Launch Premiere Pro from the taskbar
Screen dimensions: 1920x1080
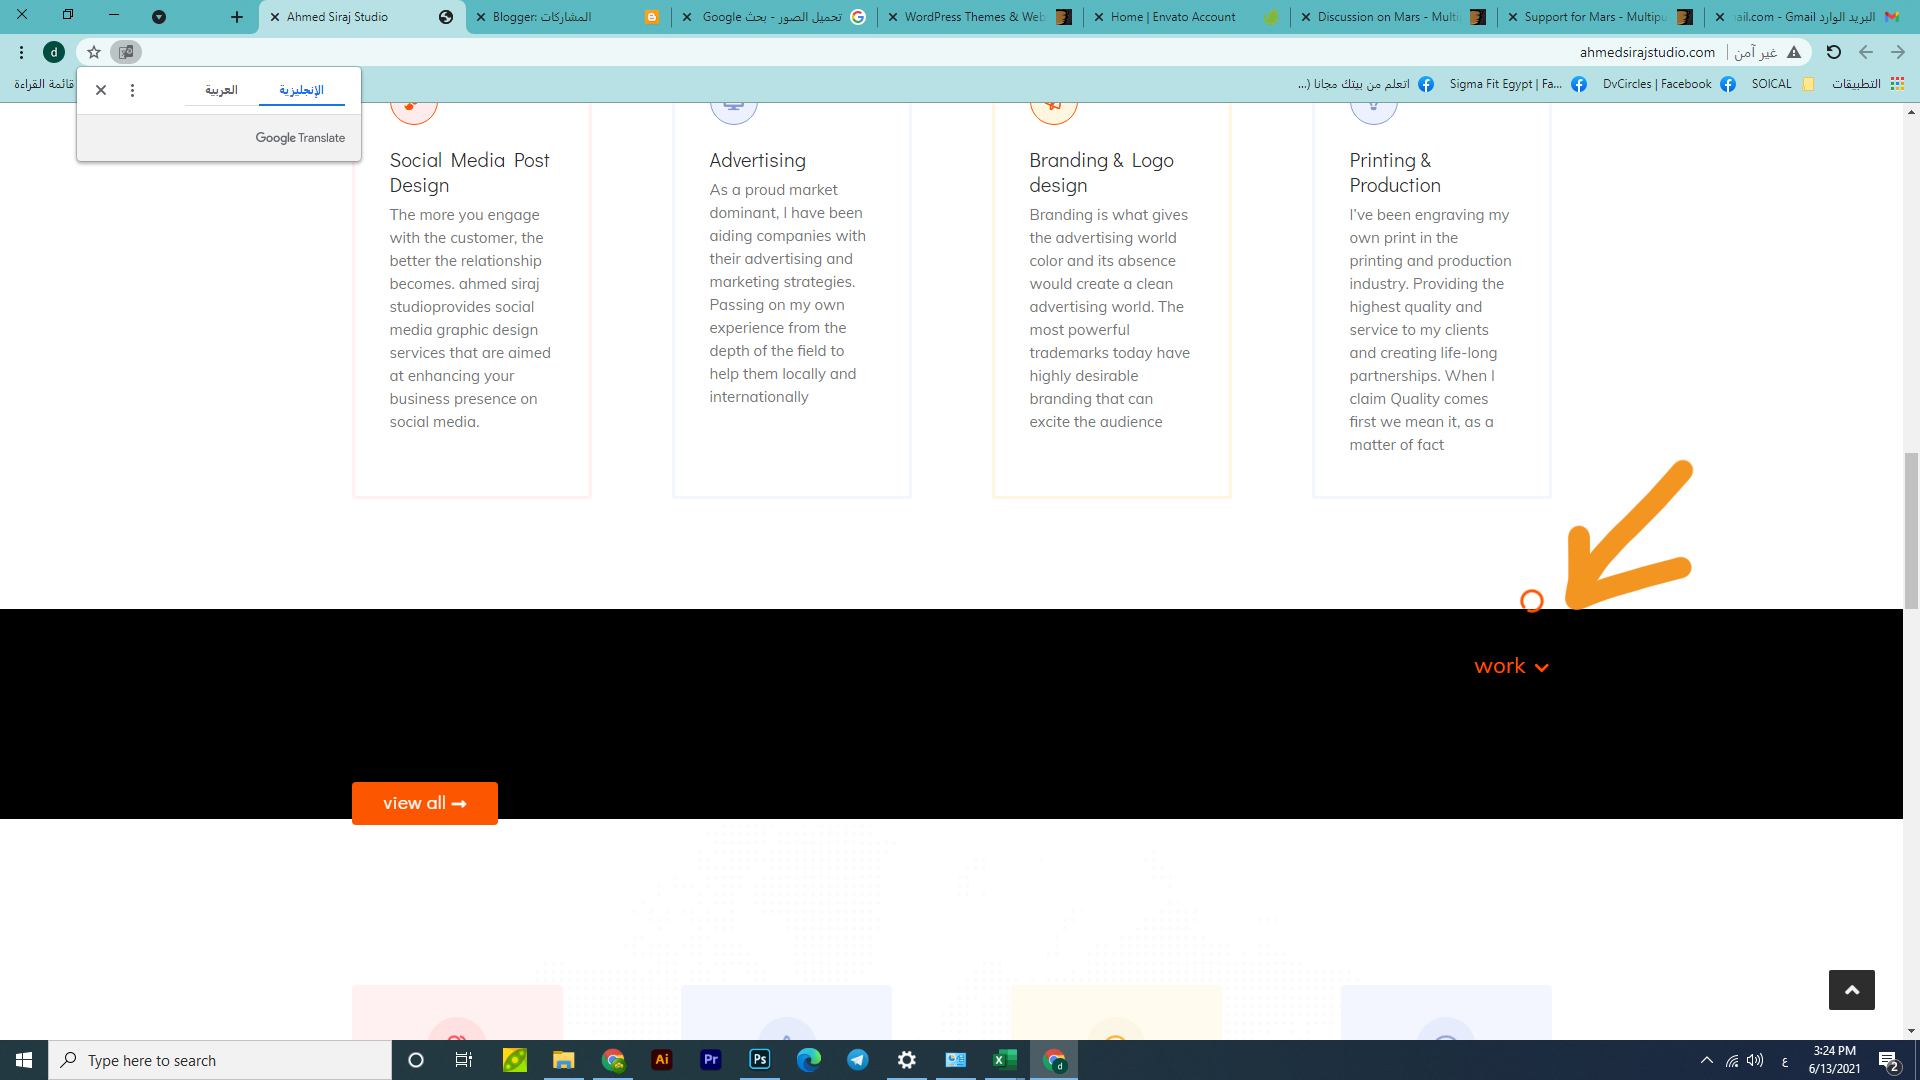711,1060
